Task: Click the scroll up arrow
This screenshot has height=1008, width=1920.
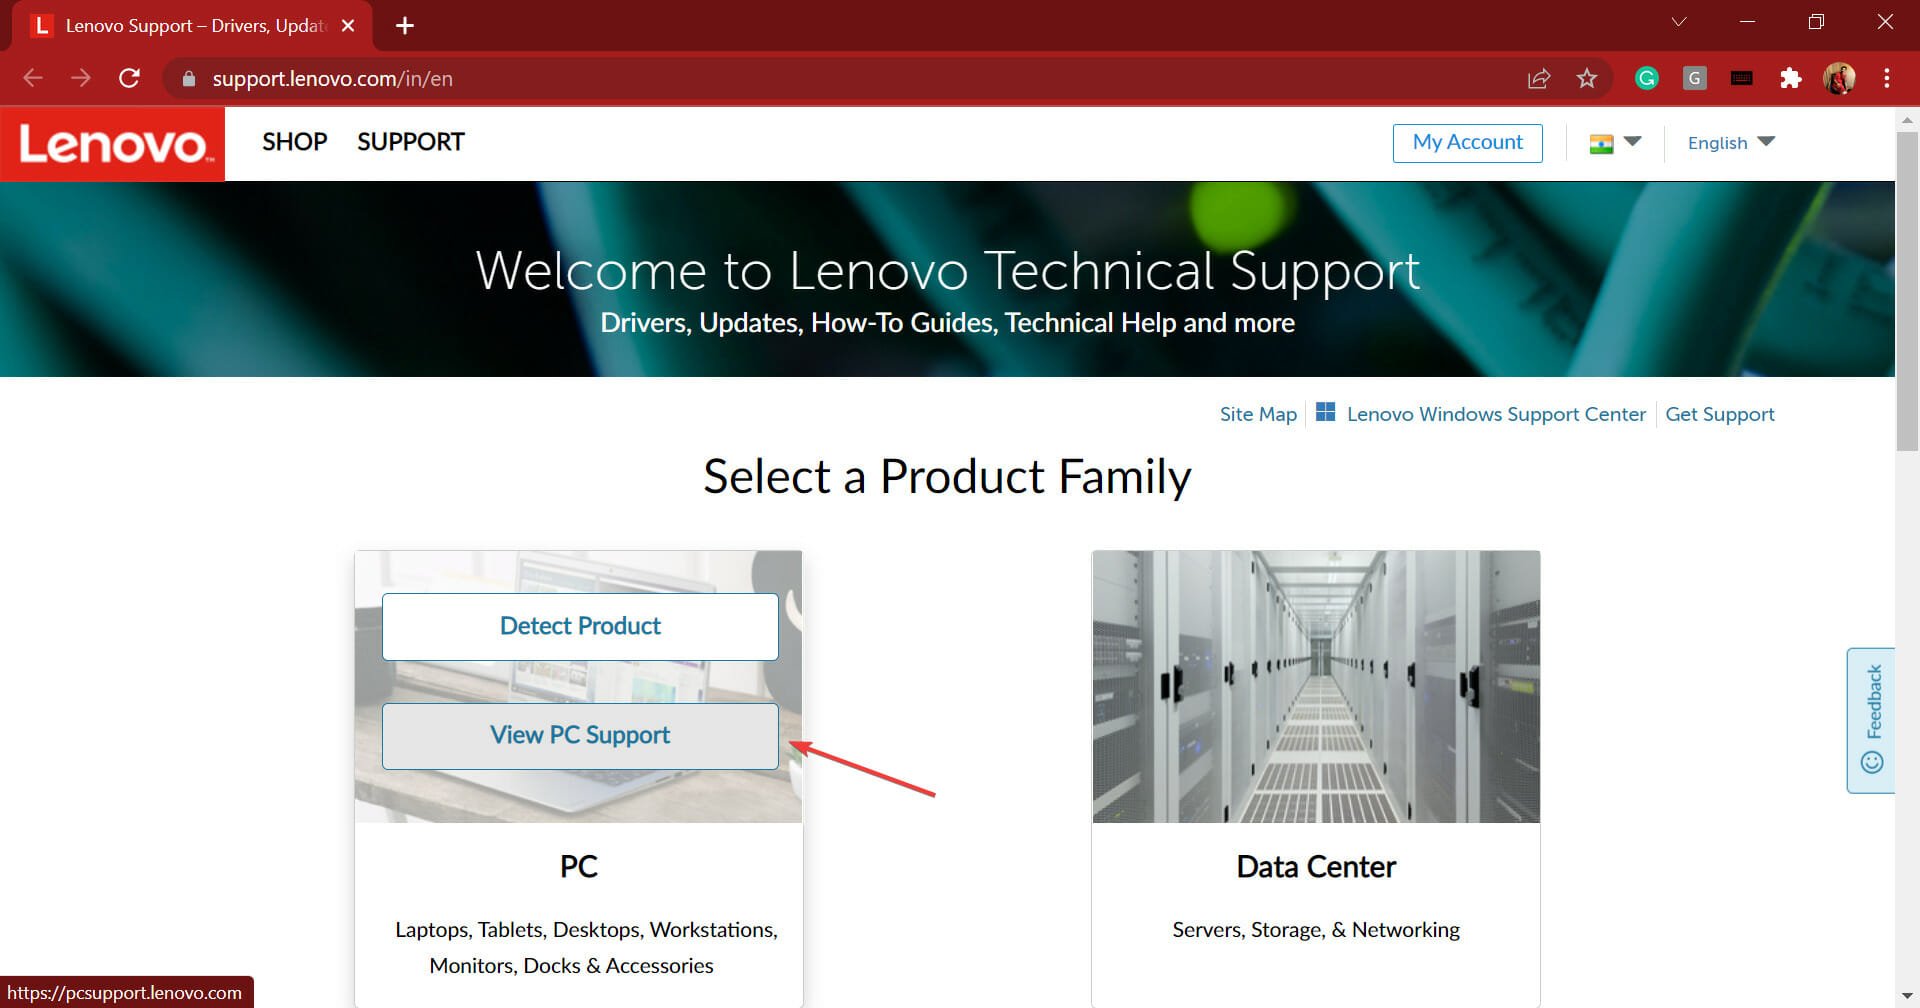Action: 1907,119
